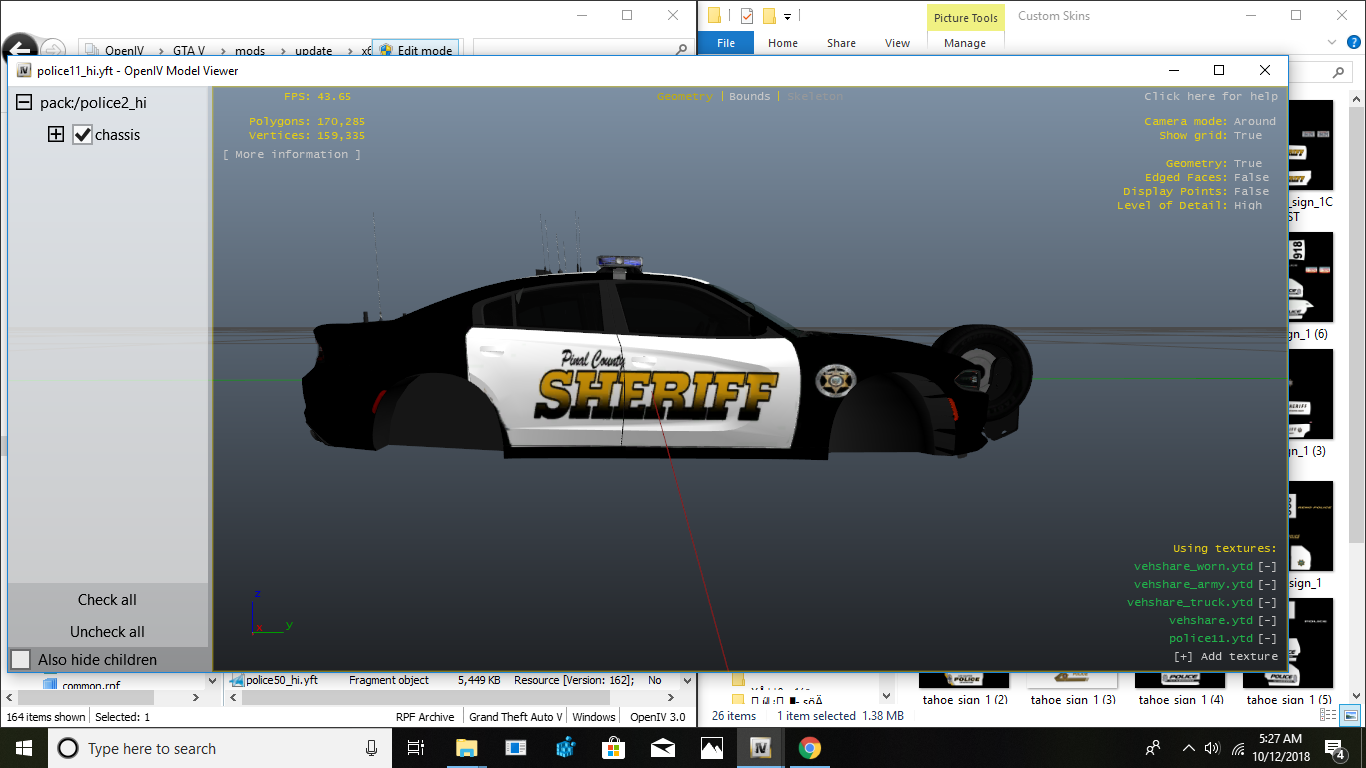Viewport: 1366px width, 768px height.
Task: Enable the Also hide children checkbox
Action: [21, 660]
